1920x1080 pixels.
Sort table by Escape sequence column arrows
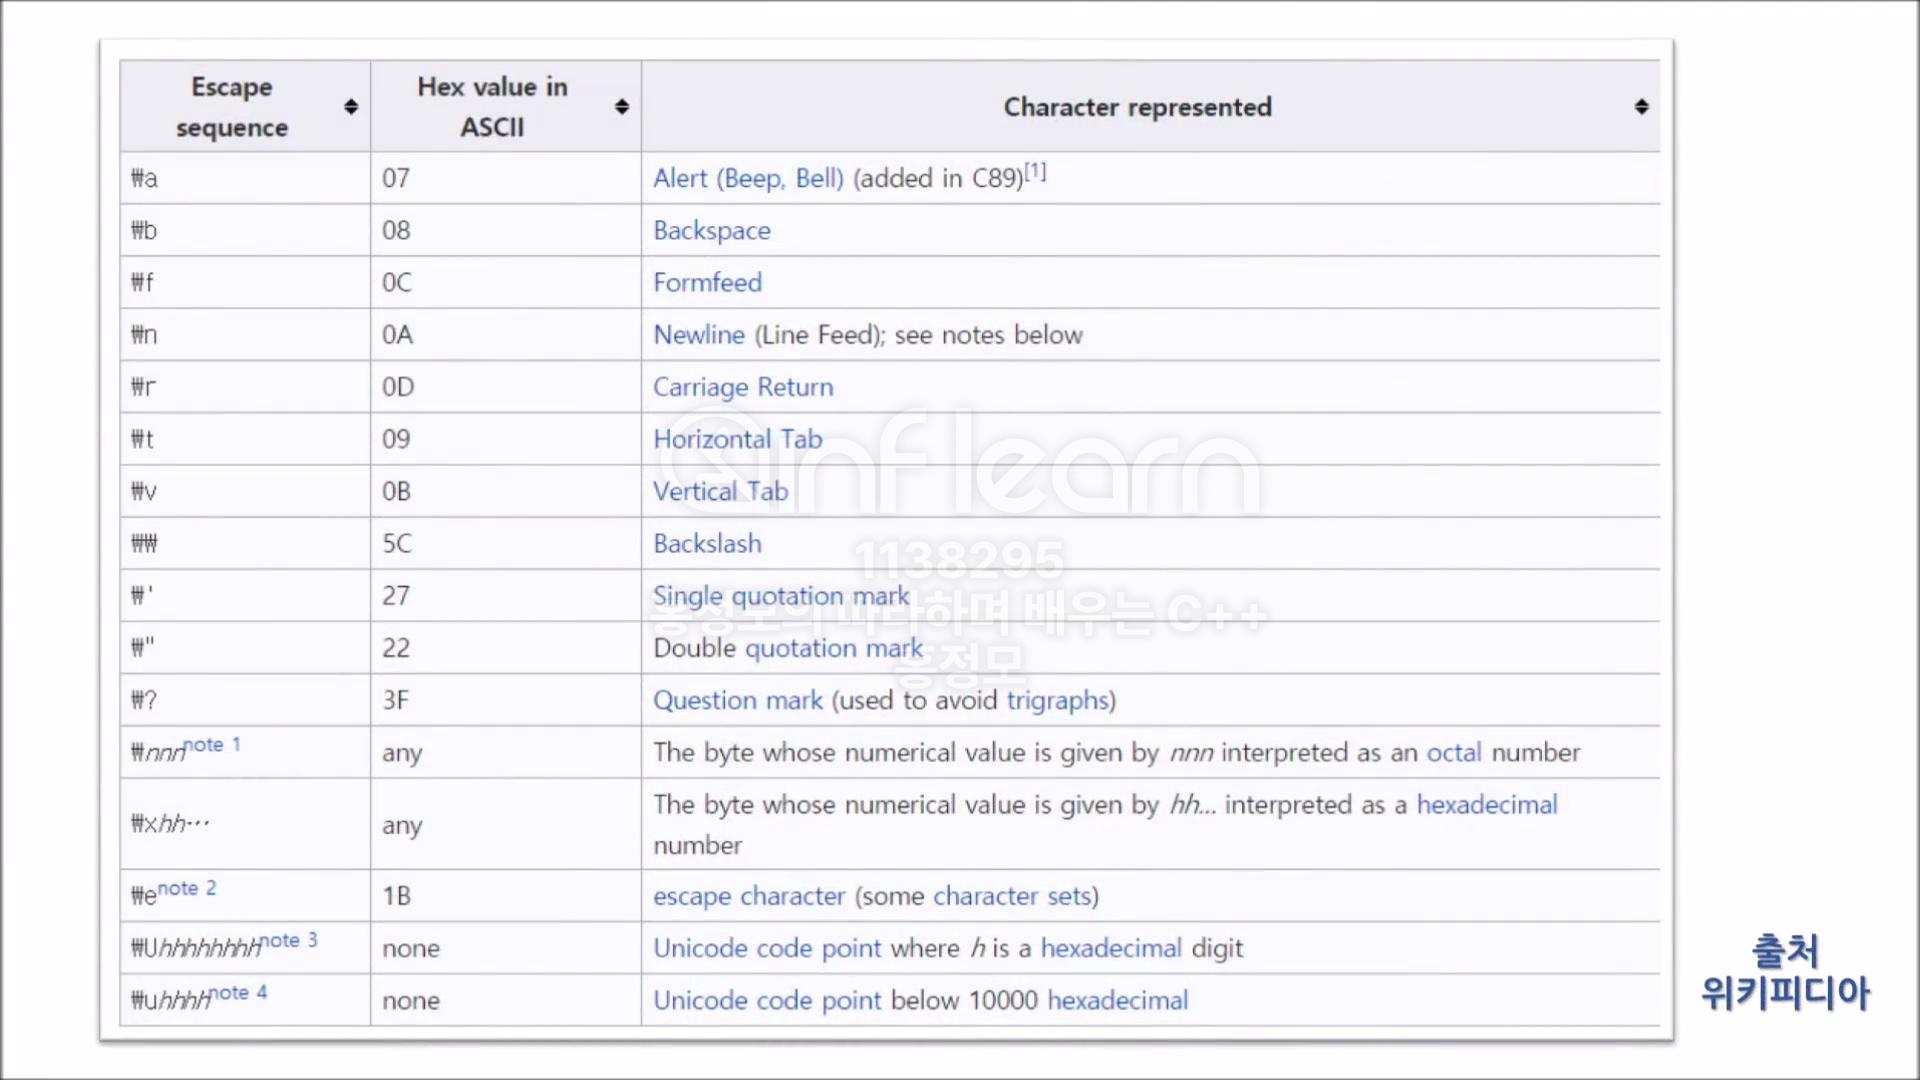[x=351, y=107]
